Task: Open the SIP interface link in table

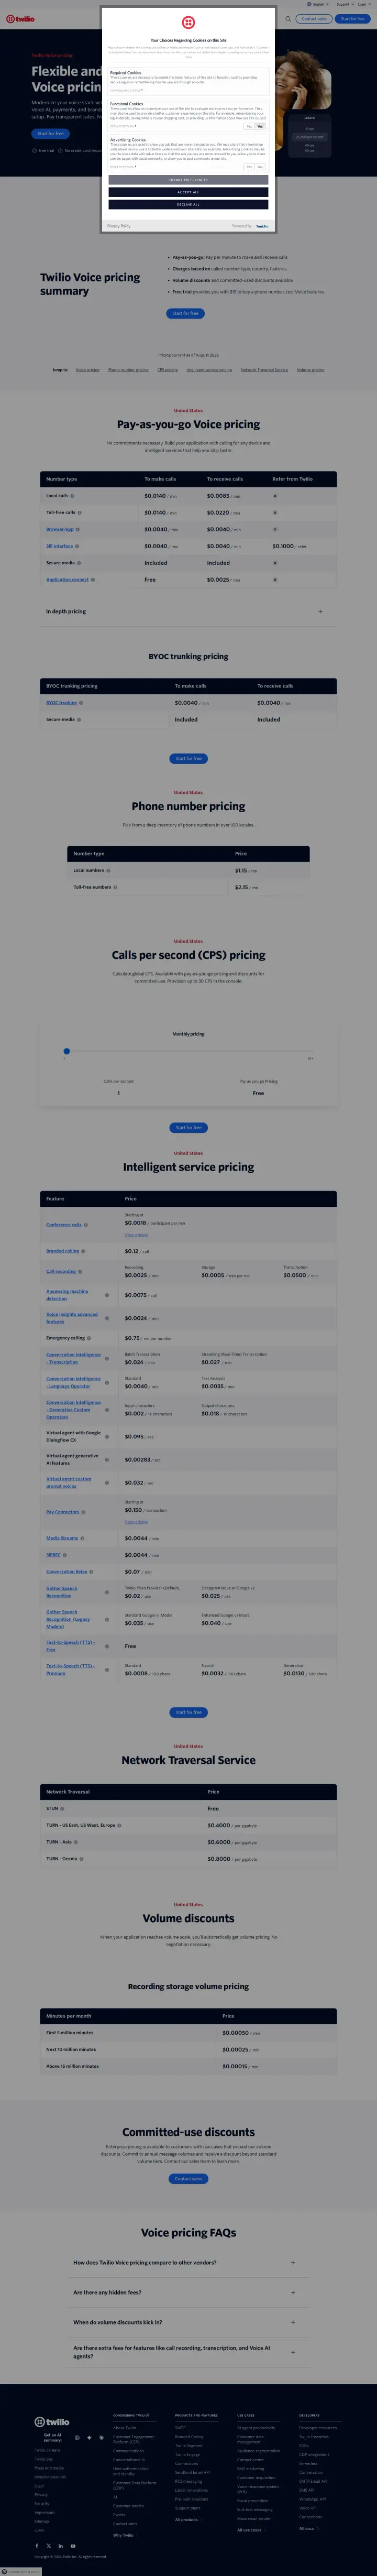Action: click(59, 546)
